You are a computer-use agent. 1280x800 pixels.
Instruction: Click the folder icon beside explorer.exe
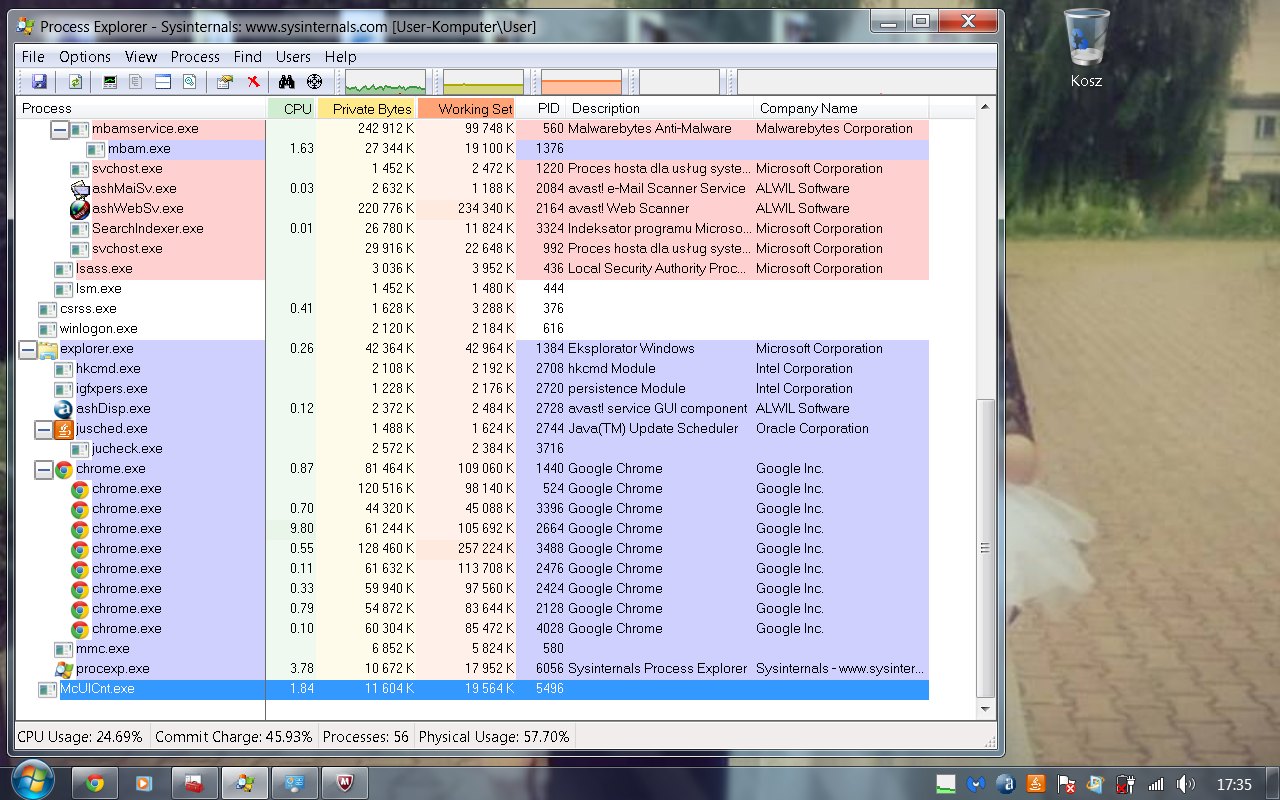(x=48, y=349)
